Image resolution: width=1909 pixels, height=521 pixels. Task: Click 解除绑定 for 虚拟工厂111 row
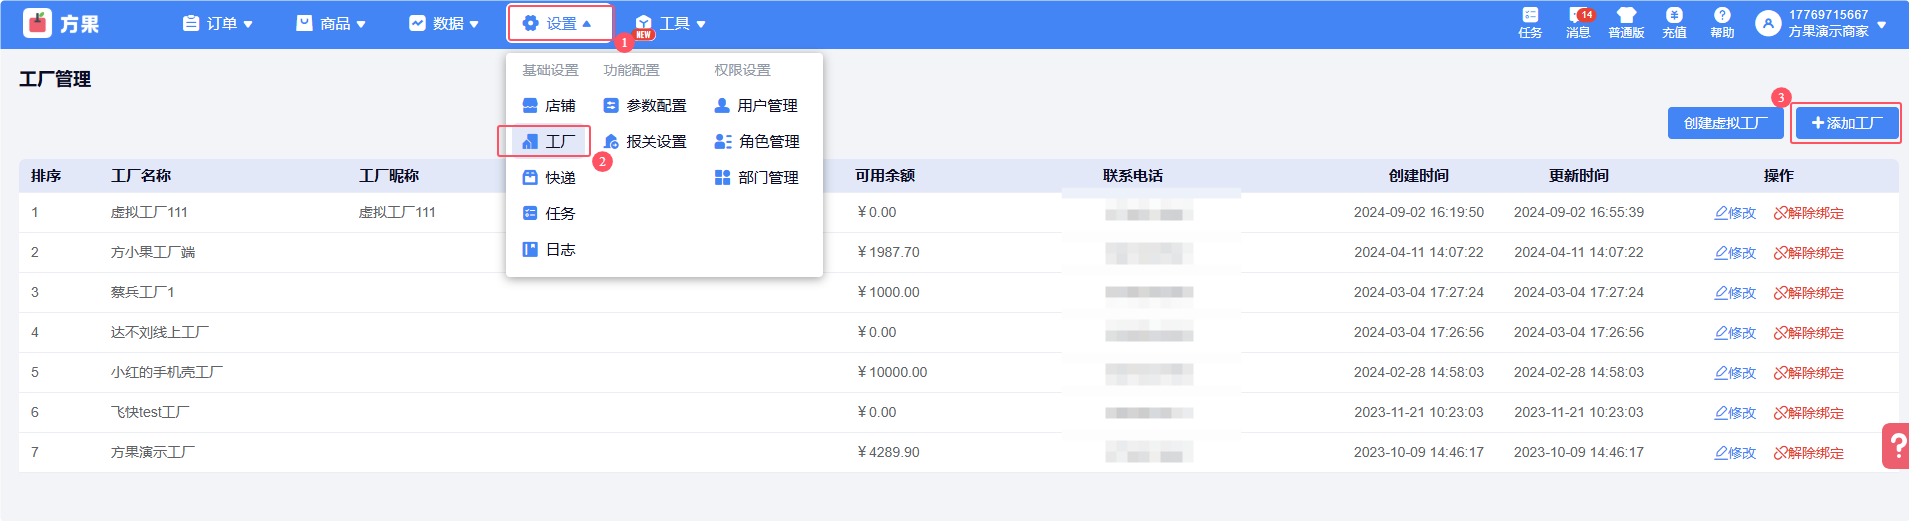1808,213
